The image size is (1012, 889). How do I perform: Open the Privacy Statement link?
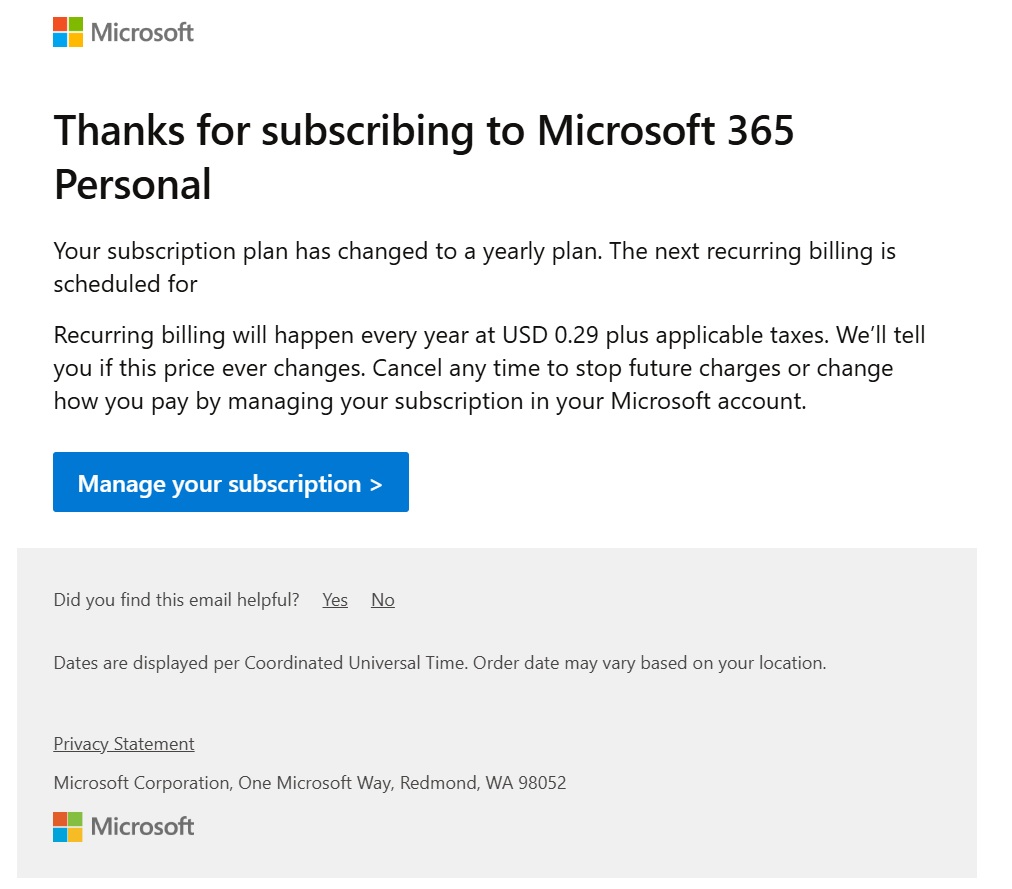[x=124, y=744]
